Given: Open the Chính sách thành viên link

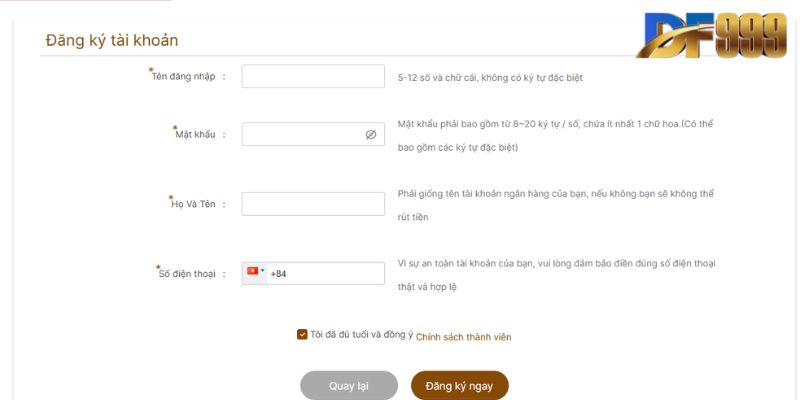Looking at the screenshot, I should point(463,337).
